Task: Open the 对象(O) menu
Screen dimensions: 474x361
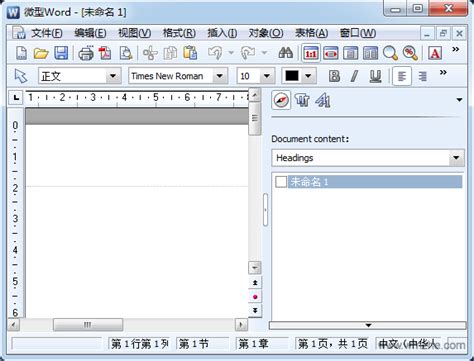Action: pyautogui.click(x=266, y=33)
